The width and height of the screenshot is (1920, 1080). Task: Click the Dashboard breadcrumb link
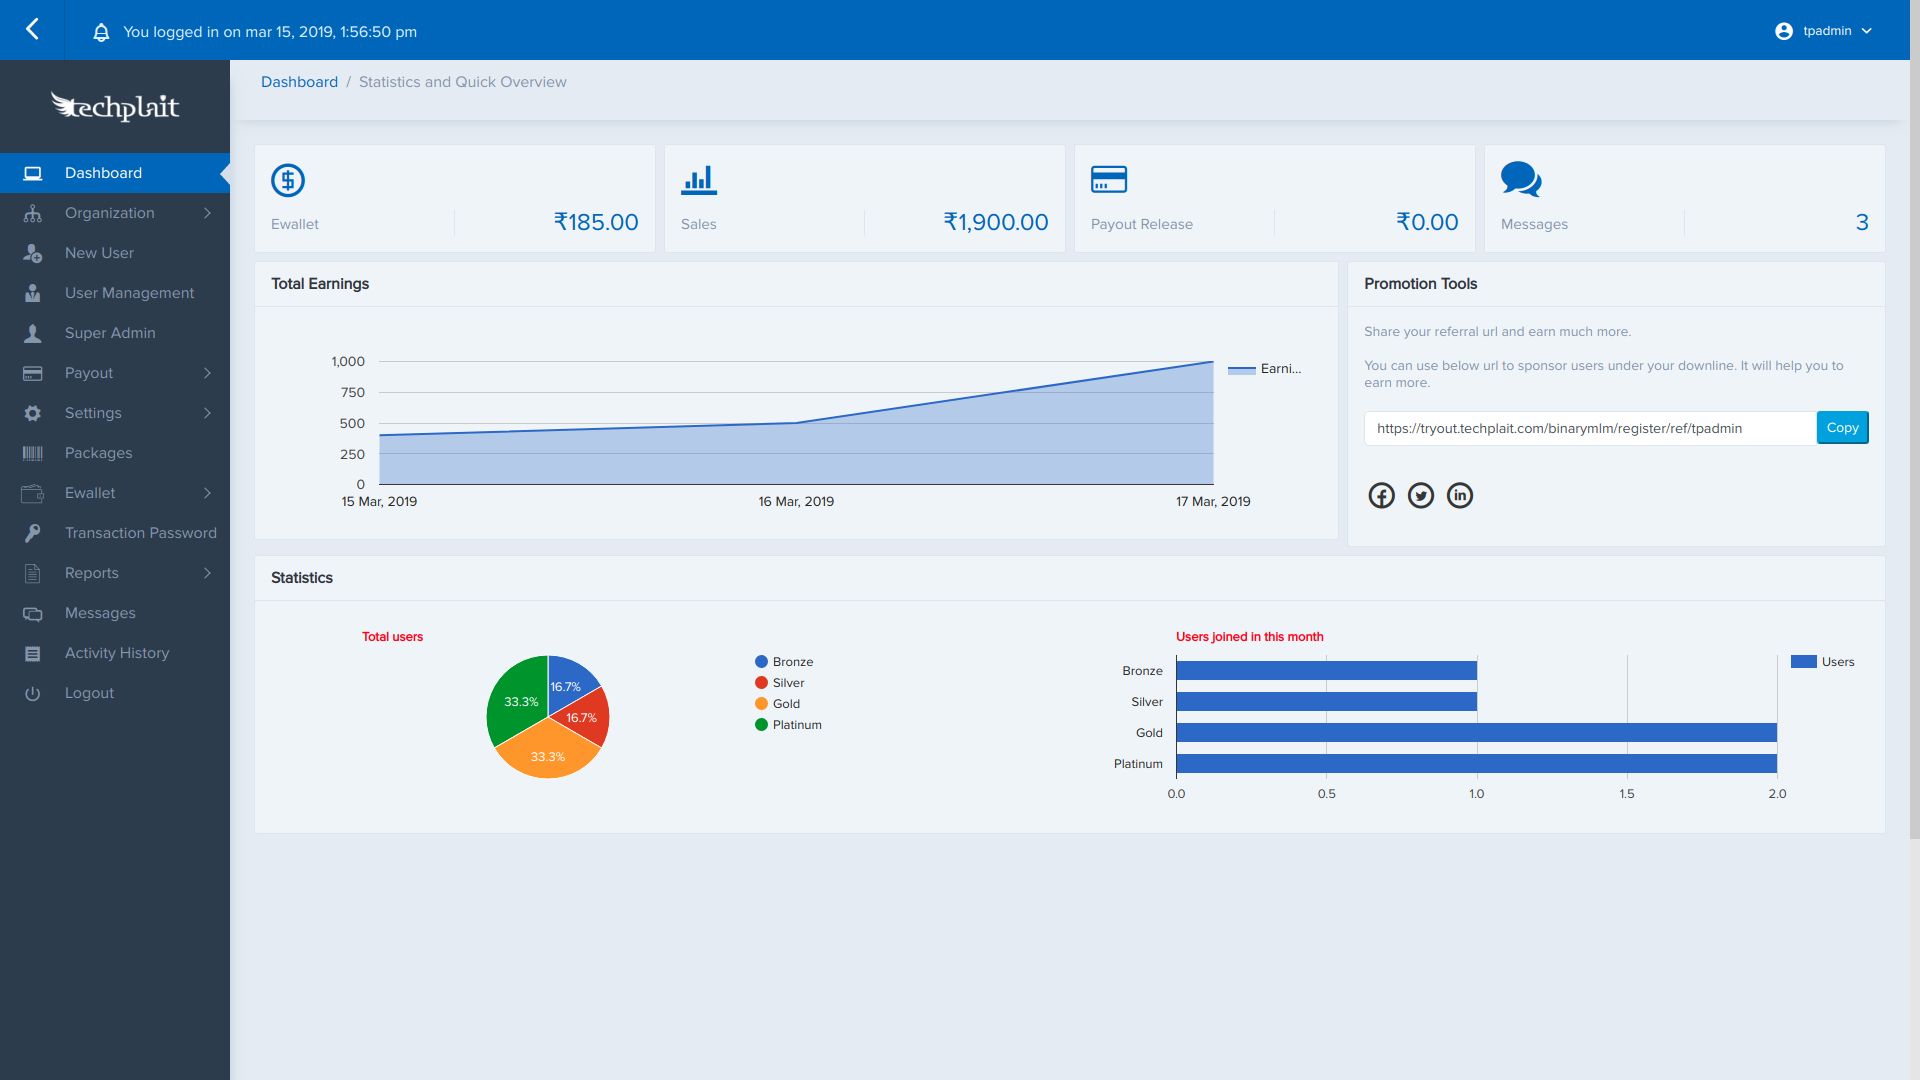pos(299,82)
